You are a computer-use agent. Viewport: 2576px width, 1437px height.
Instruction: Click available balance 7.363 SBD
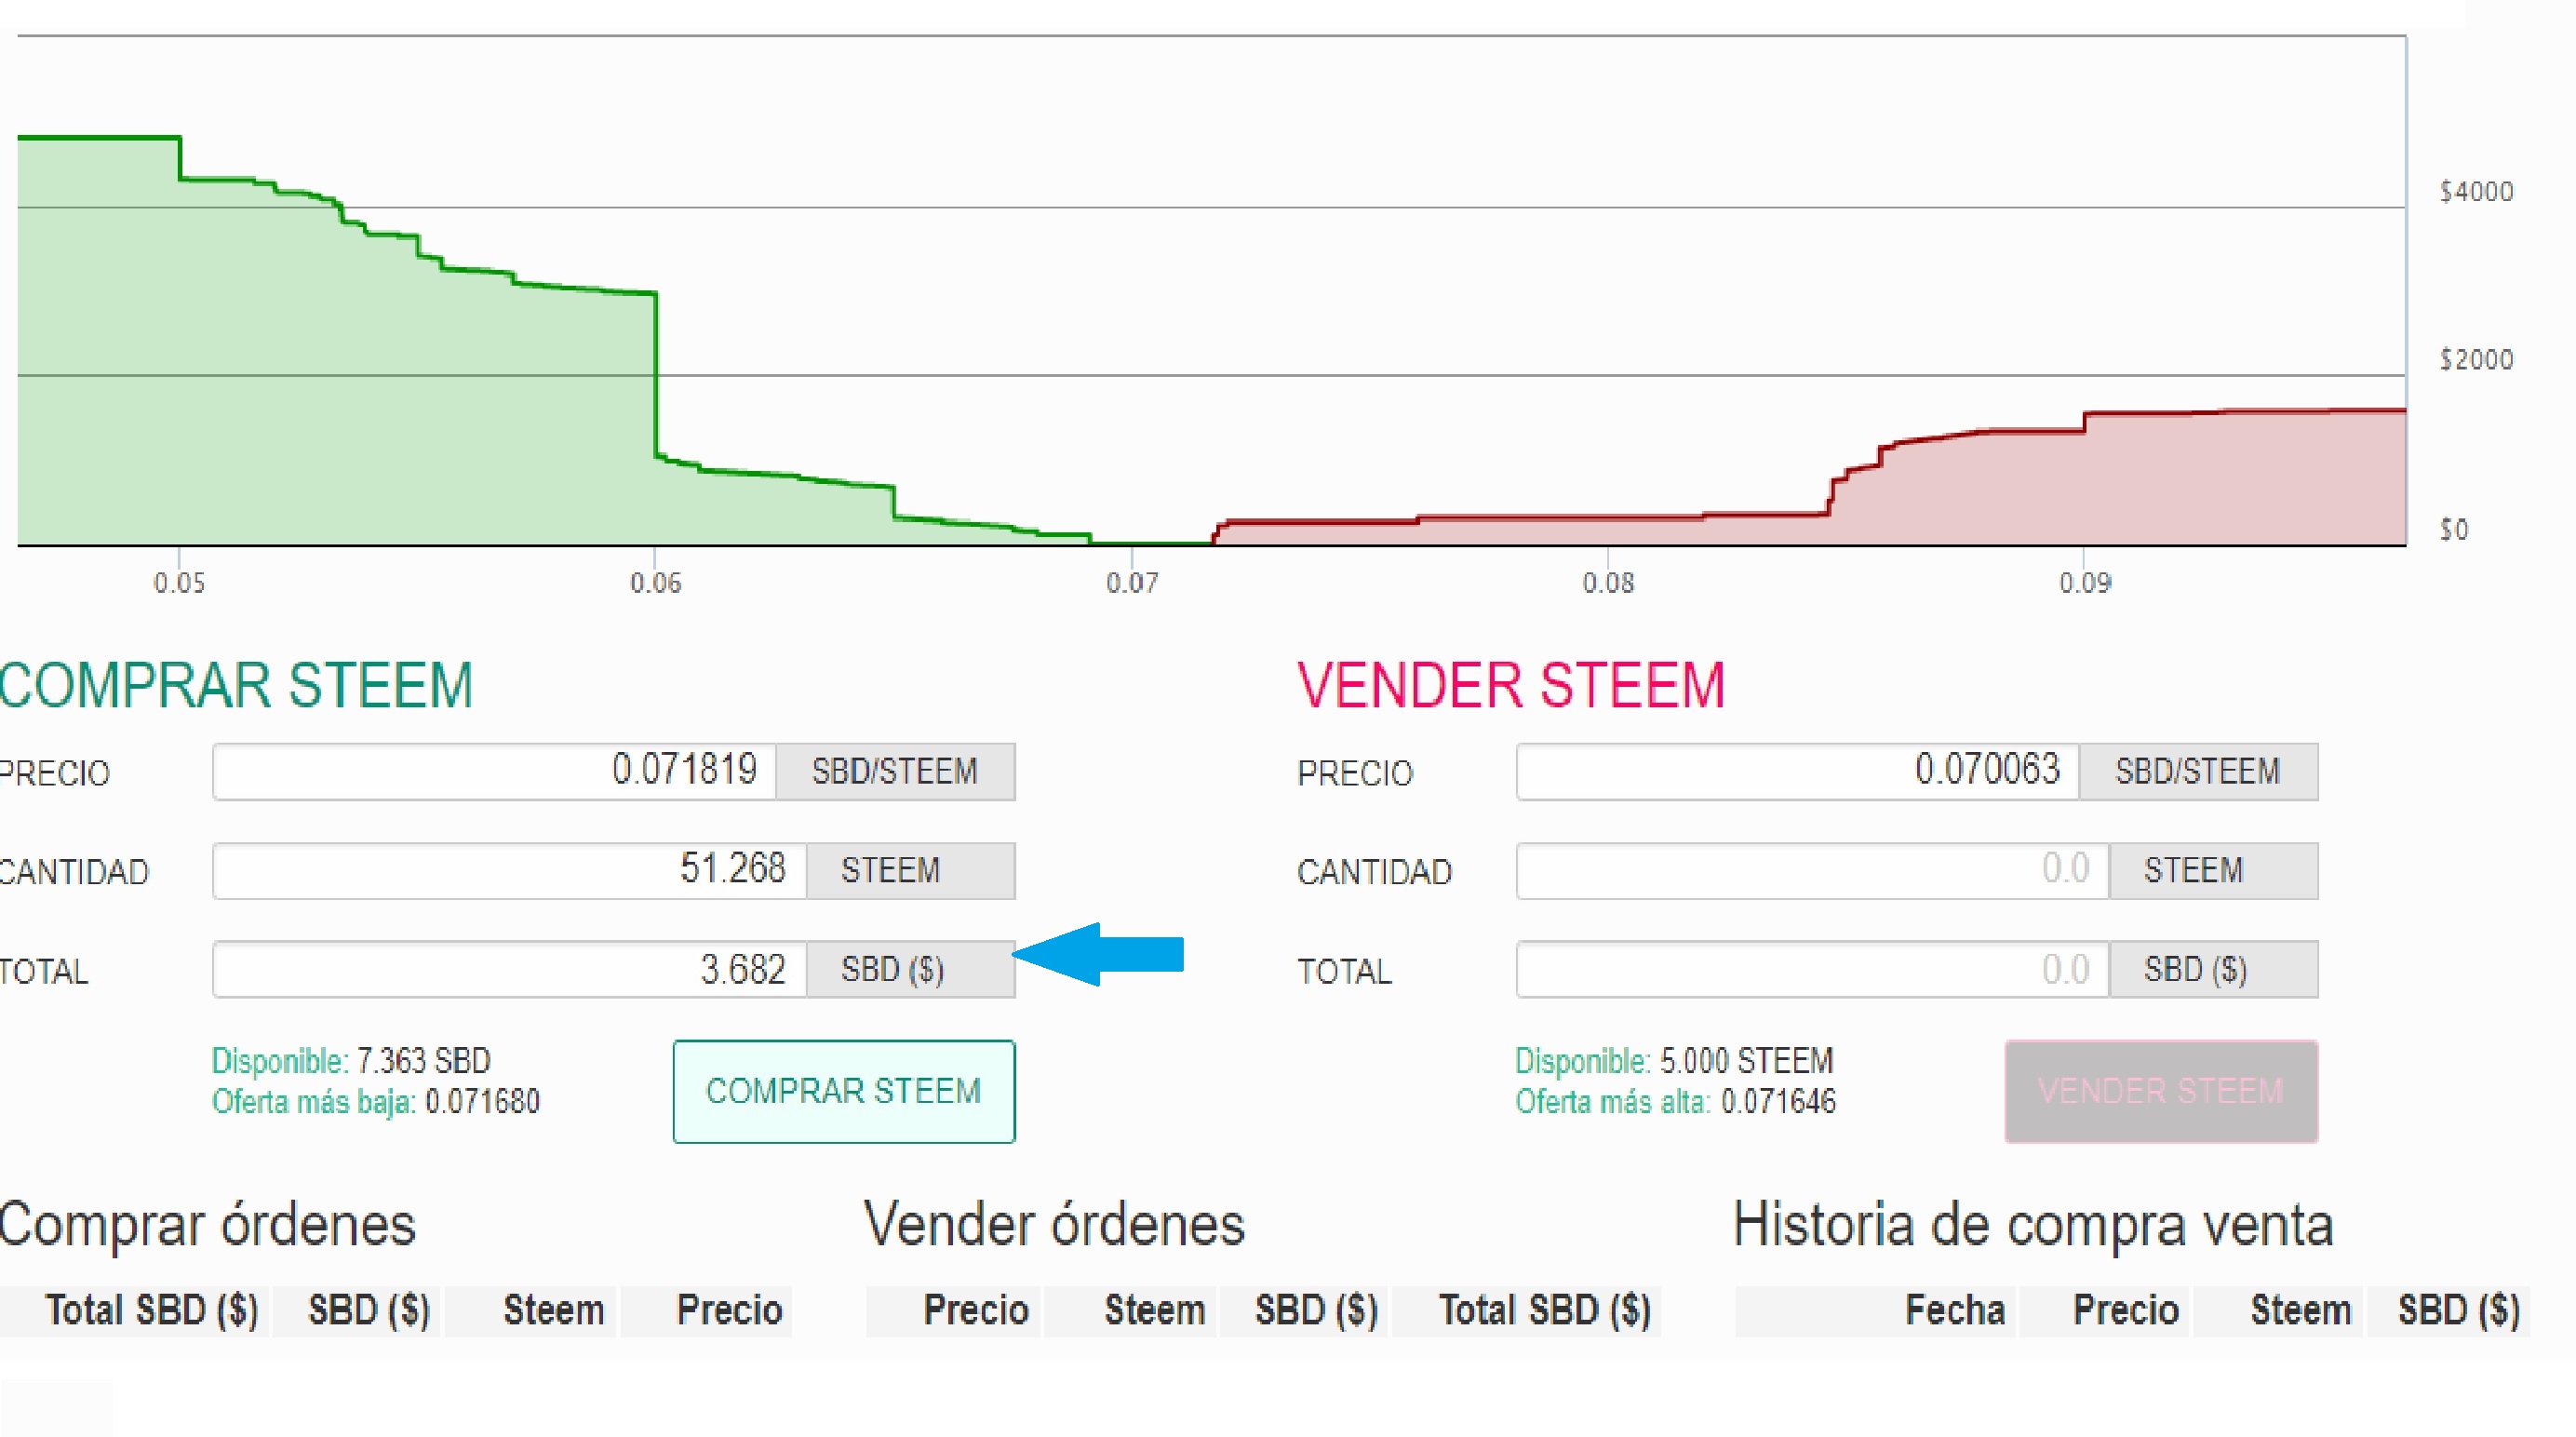(x=424, y=1060)
